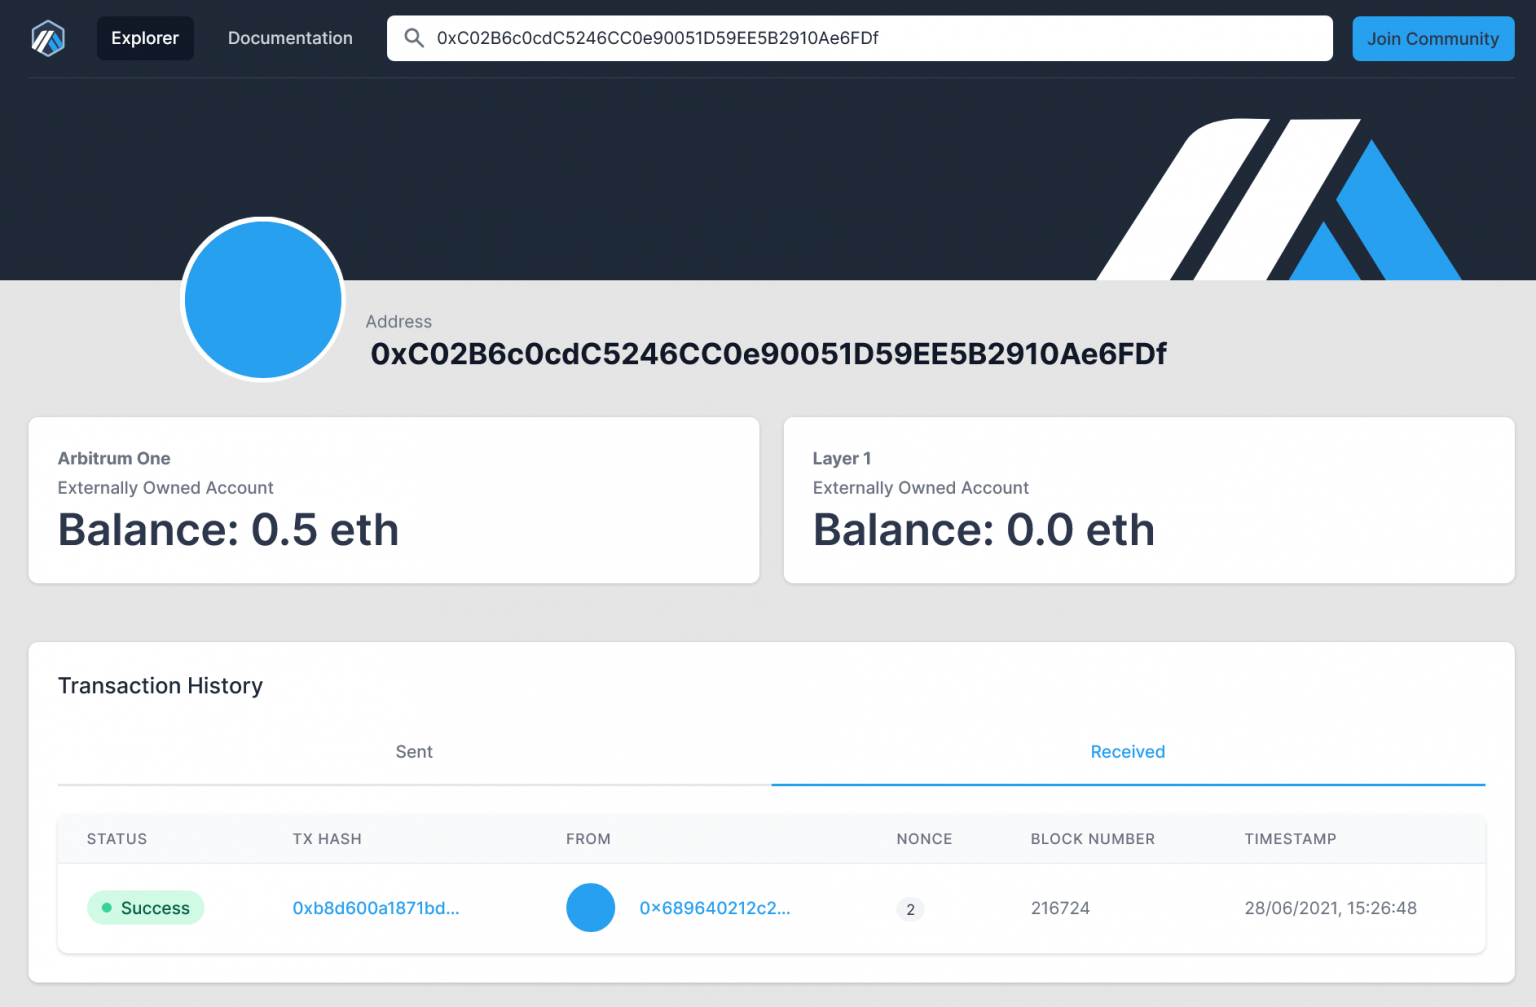
Task: Click the magnifying glass search icon
Action: click(414, 38)
